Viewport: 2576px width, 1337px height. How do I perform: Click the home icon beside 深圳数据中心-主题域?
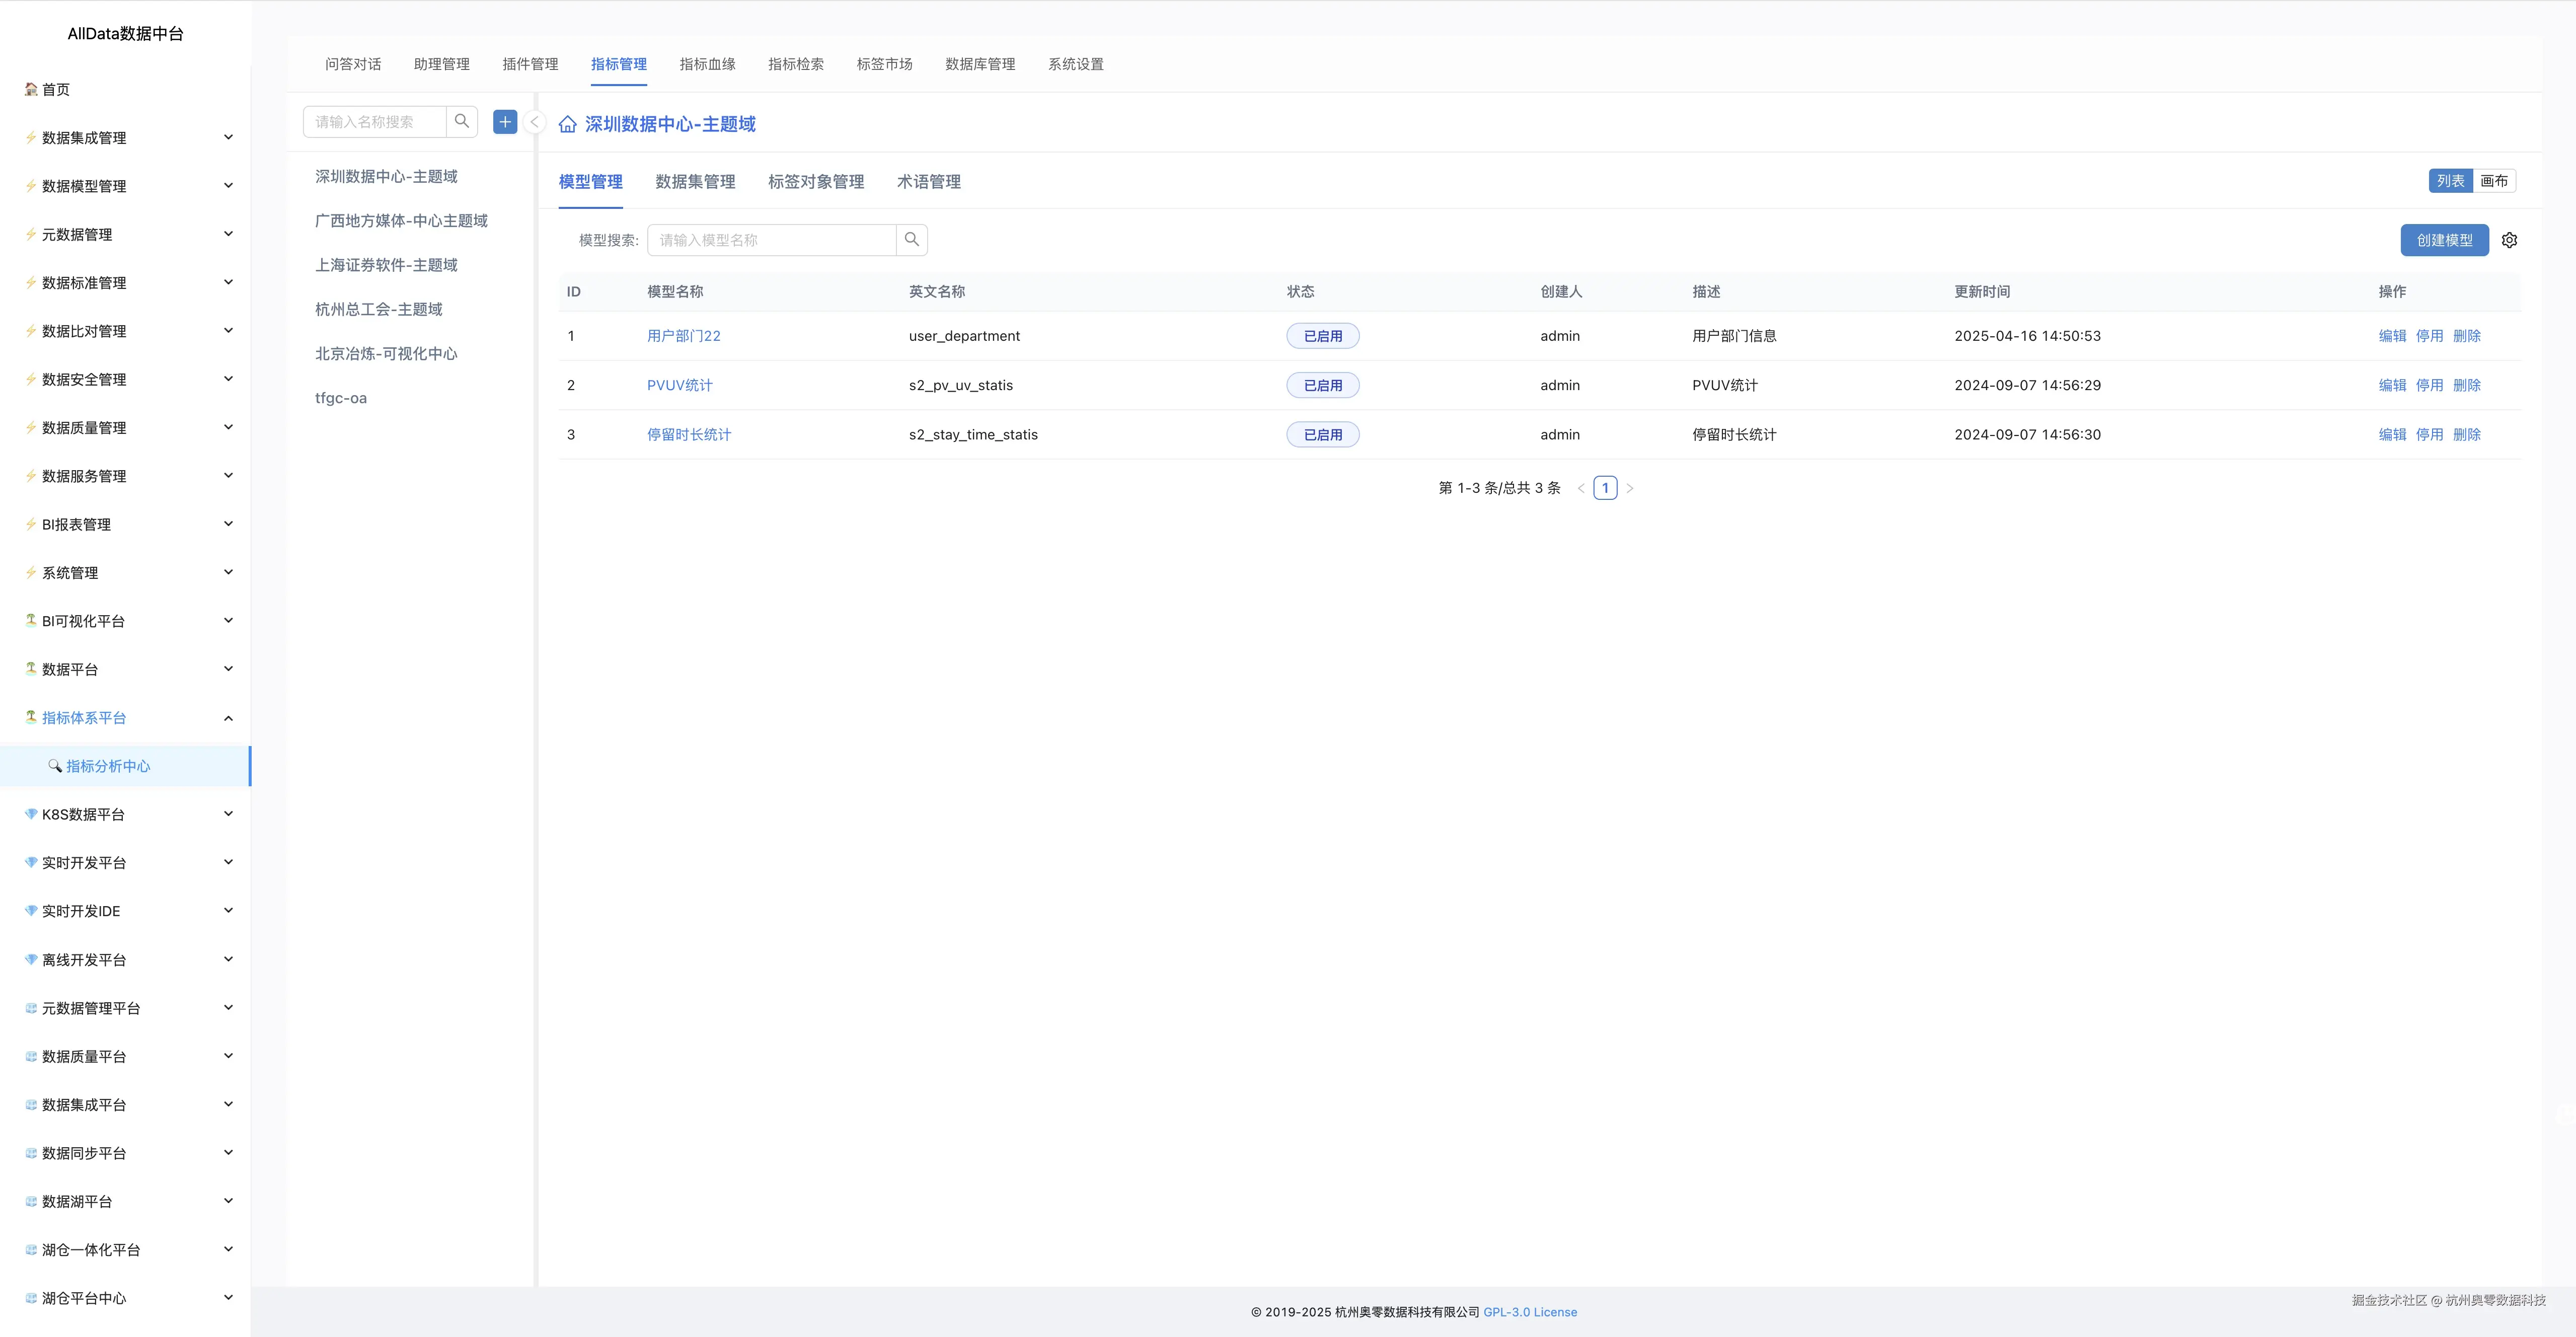(x=567, y=125)
